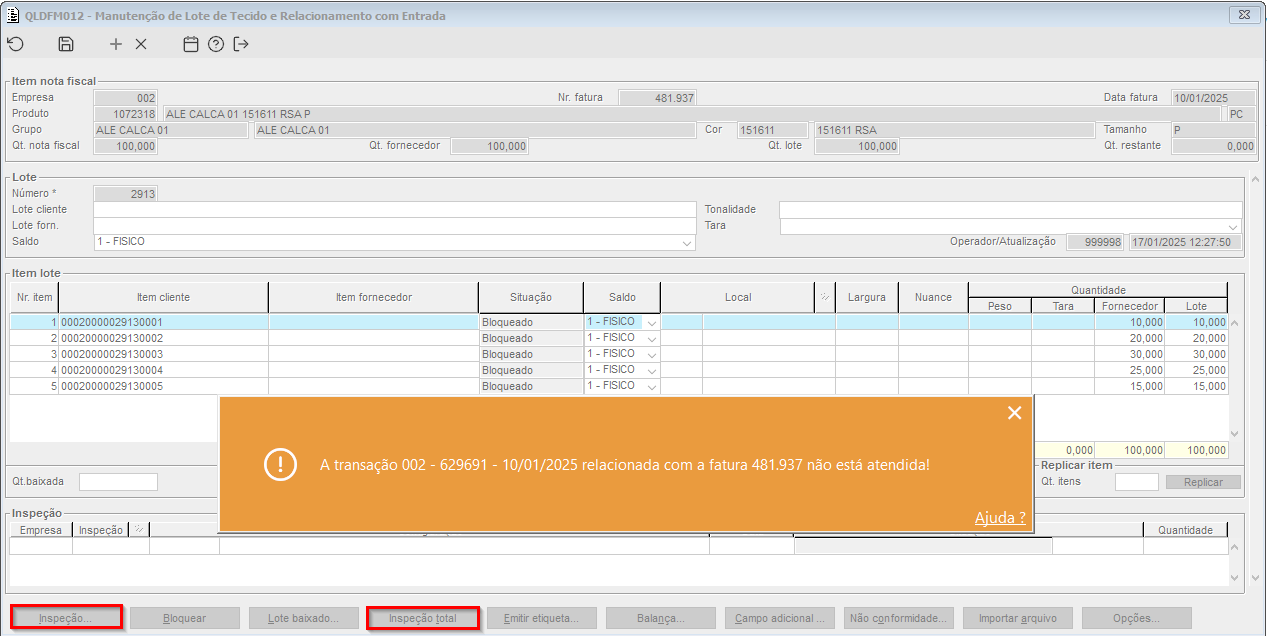Open Saldo dropdown for item row 3
Screen dimensions: 1267x636
click(x=651, y=355)
